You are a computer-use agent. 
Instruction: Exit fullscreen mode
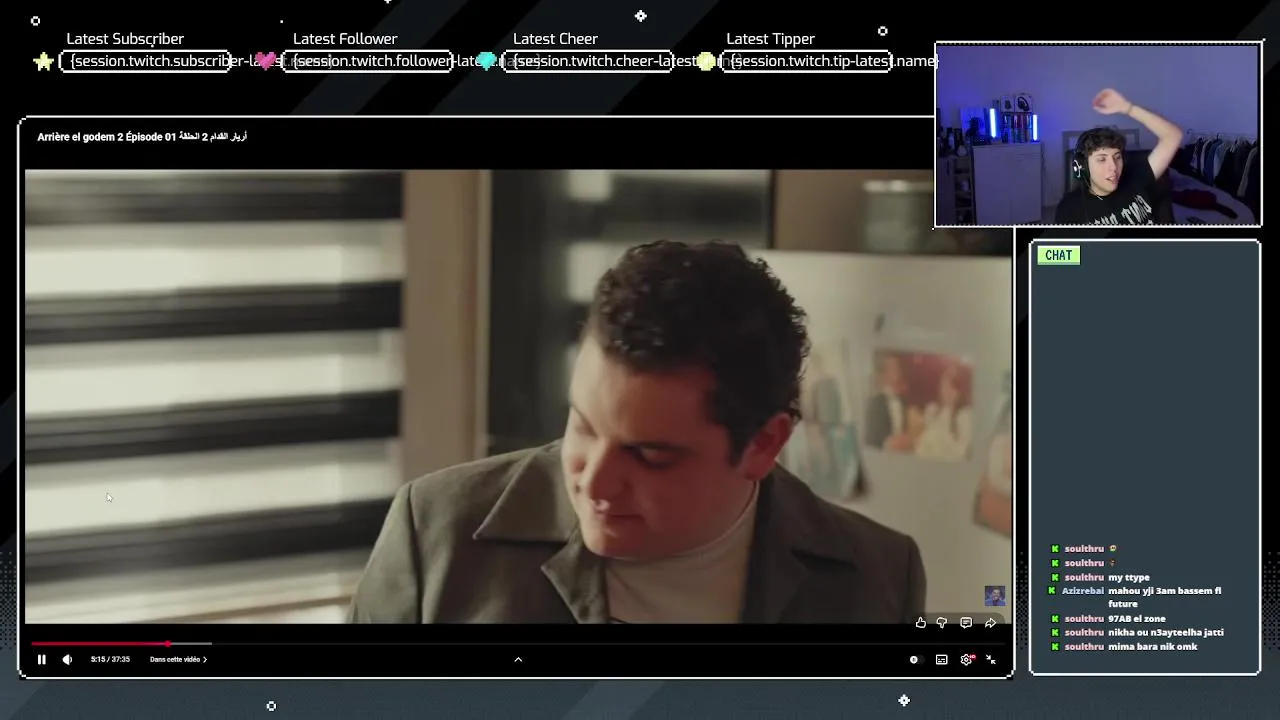pos(991,659)
